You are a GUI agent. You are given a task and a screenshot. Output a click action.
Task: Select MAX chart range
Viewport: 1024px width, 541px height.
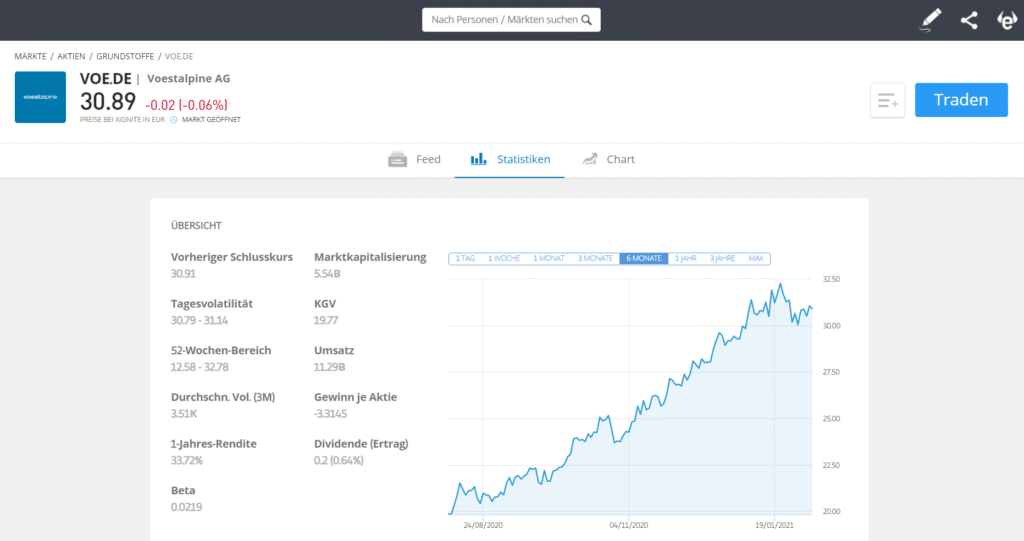click(756, 259)
